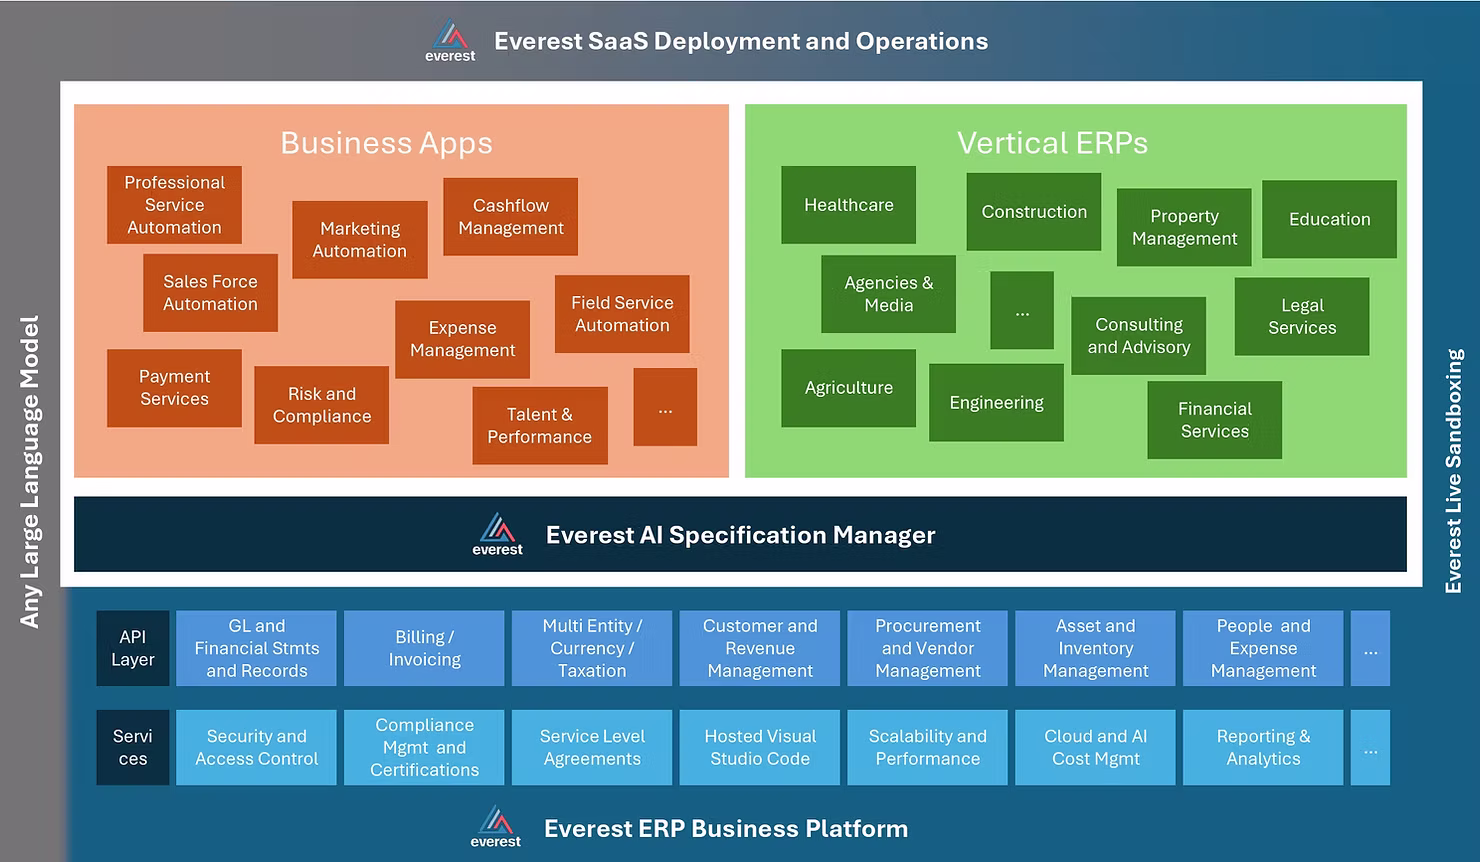Open the Construction vertical box
The height and width of the screenshot is (862, 1480).
point(1034,212)
